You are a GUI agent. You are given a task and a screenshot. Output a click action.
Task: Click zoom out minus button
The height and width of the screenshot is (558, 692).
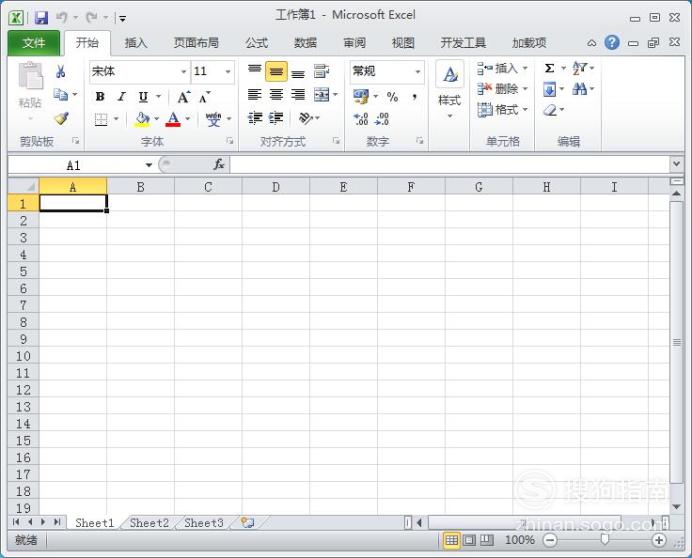click(x=550, y=540)
